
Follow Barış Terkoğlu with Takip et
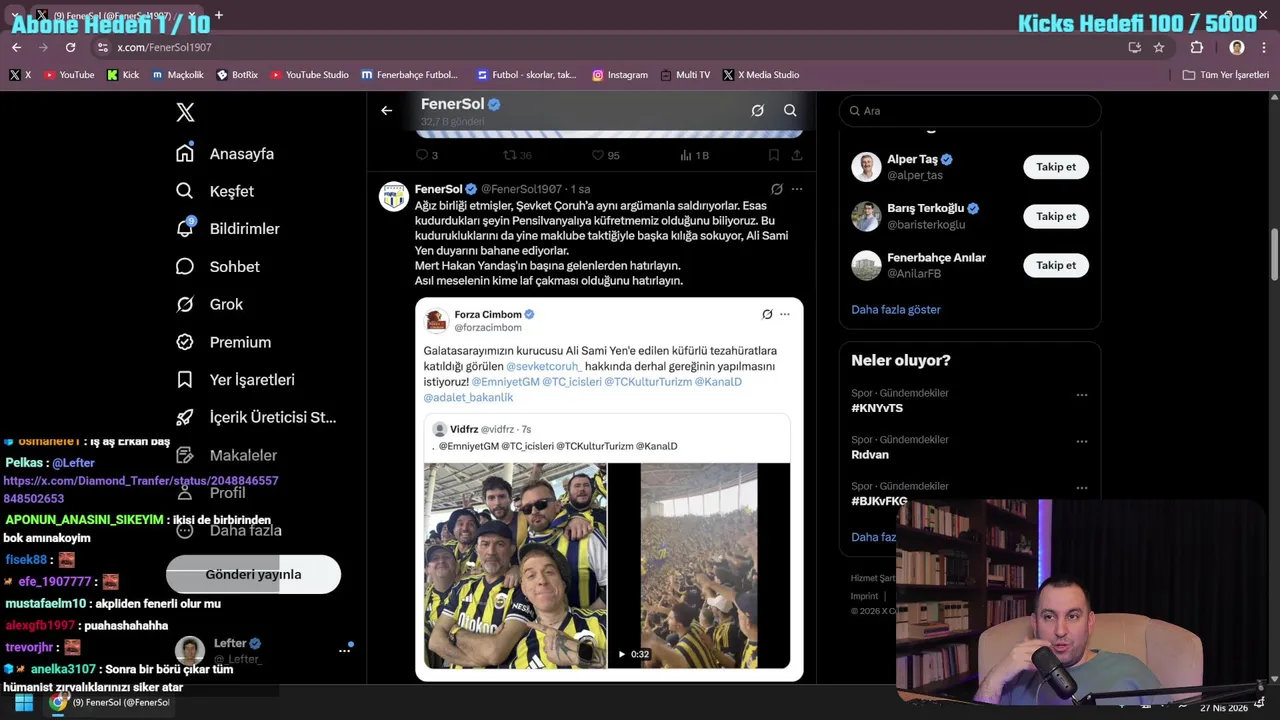pos(1055,216)
